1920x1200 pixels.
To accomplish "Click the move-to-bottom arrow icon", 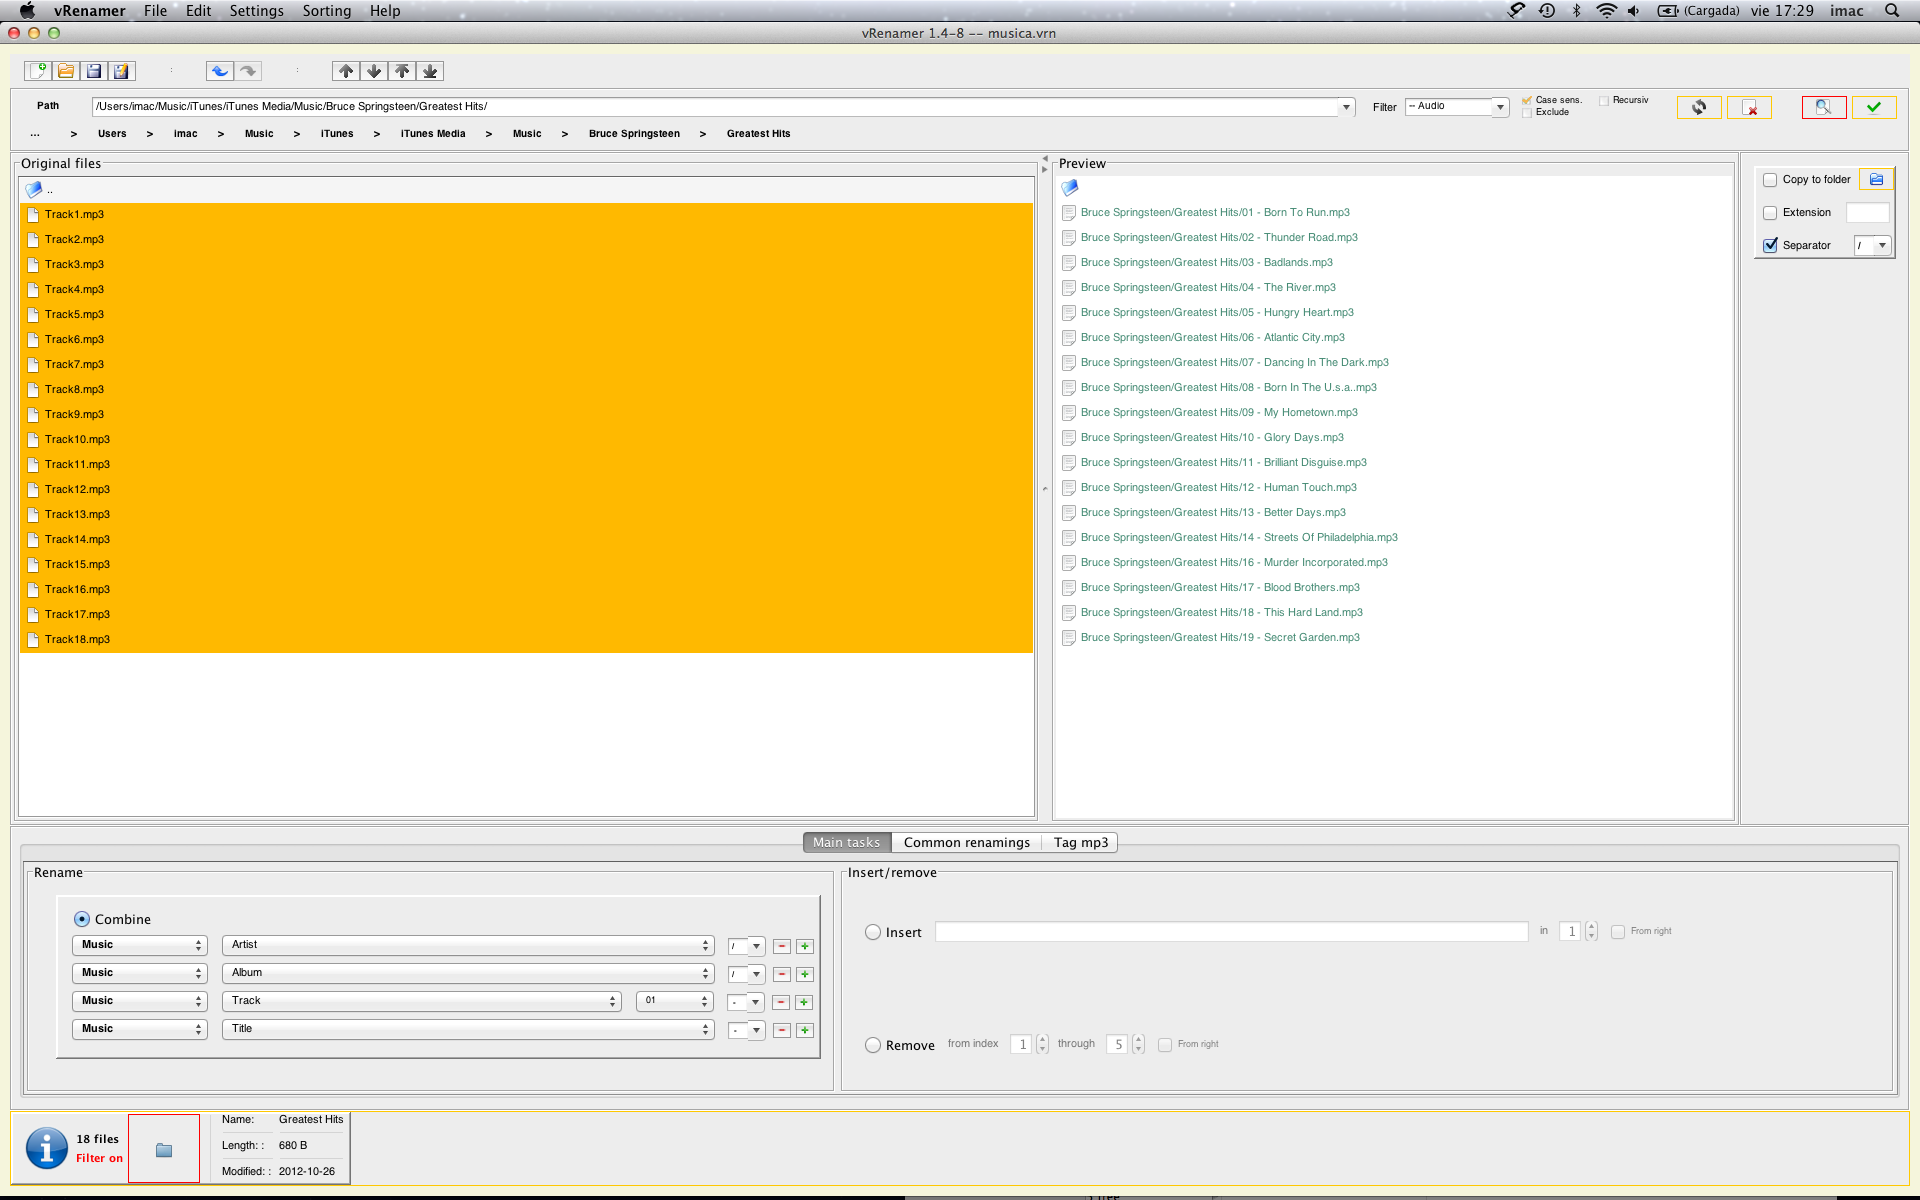I will [x=430, y=71].
